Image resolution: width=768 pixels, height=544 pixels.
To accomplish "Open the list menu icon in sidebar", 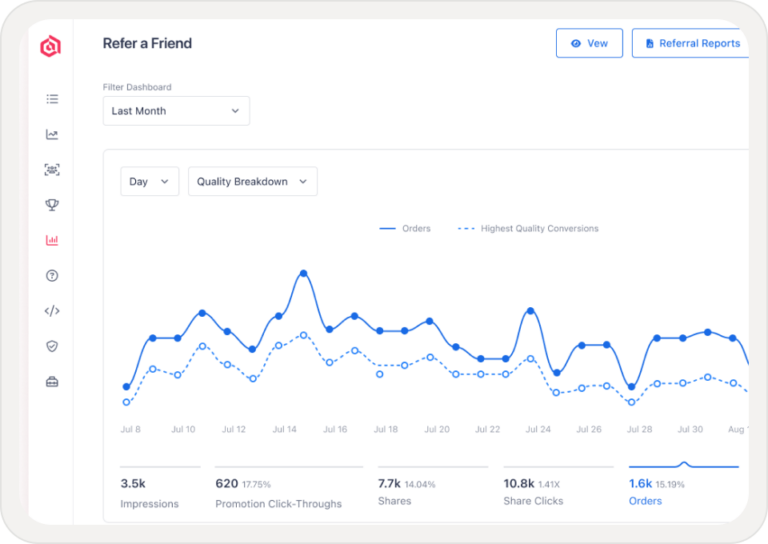I will click(x=52, y=99).
